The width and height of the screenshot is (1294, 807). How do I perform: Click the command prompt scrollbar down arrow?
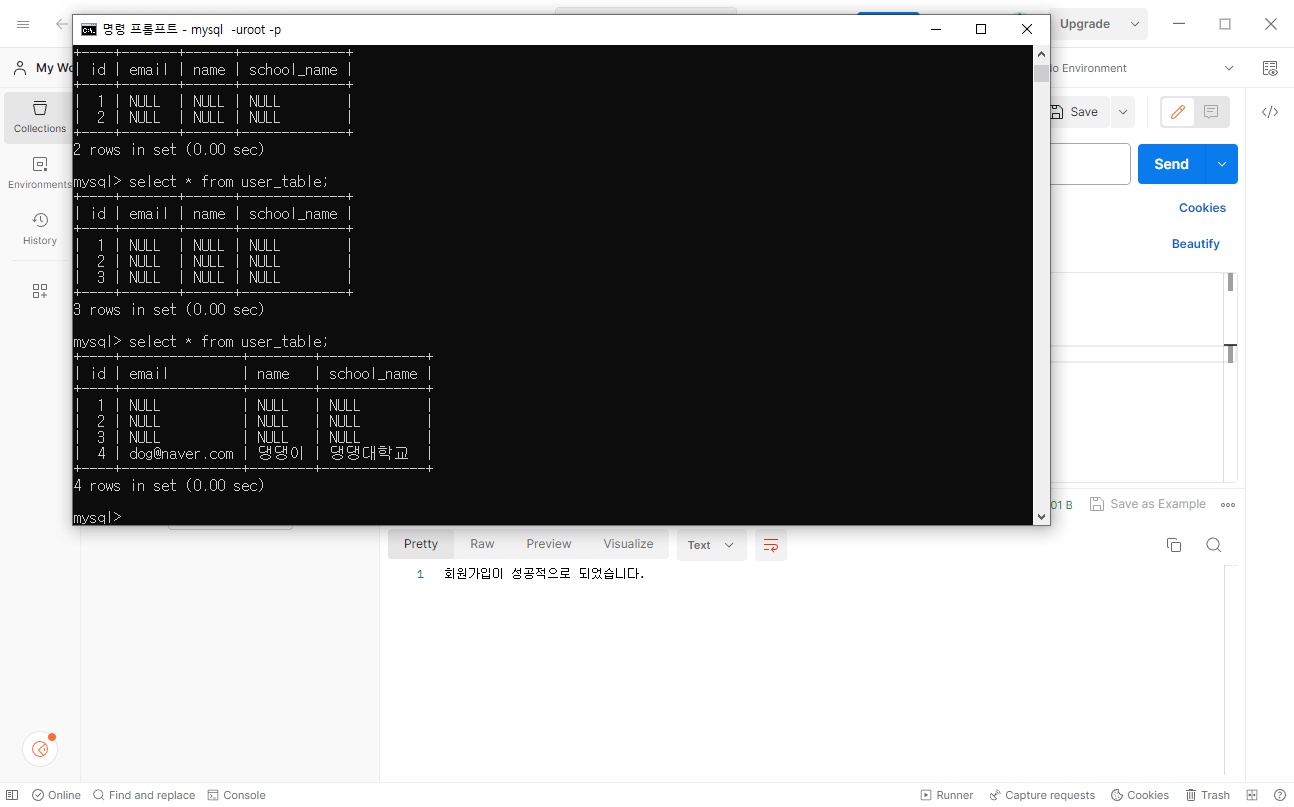tap(1041, 516)
